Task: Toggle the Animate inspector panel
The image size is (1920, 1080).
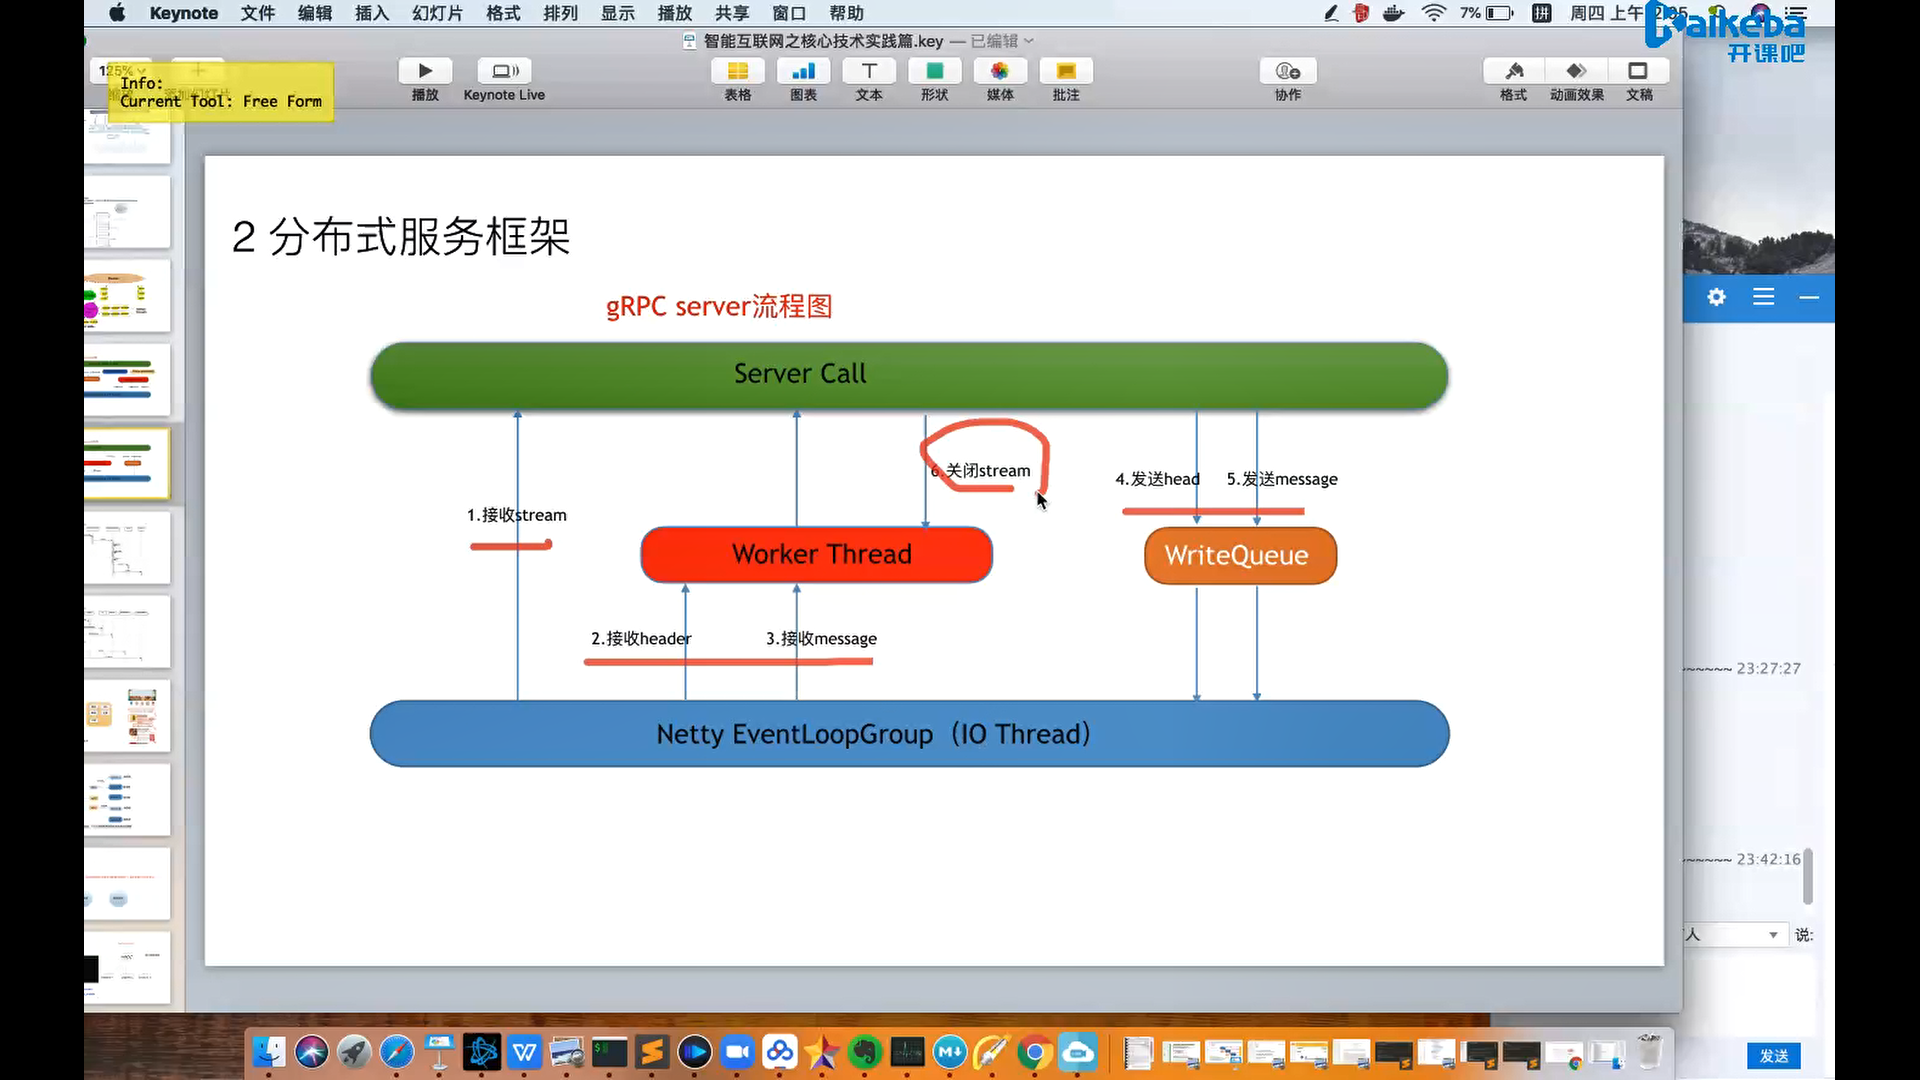Action: [1576, 71]
